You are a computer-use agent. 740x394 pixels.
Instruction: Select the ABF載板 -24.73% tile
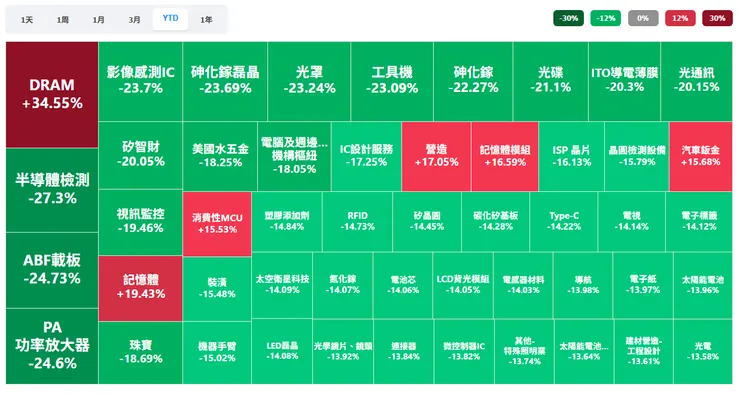click(52, 270)
